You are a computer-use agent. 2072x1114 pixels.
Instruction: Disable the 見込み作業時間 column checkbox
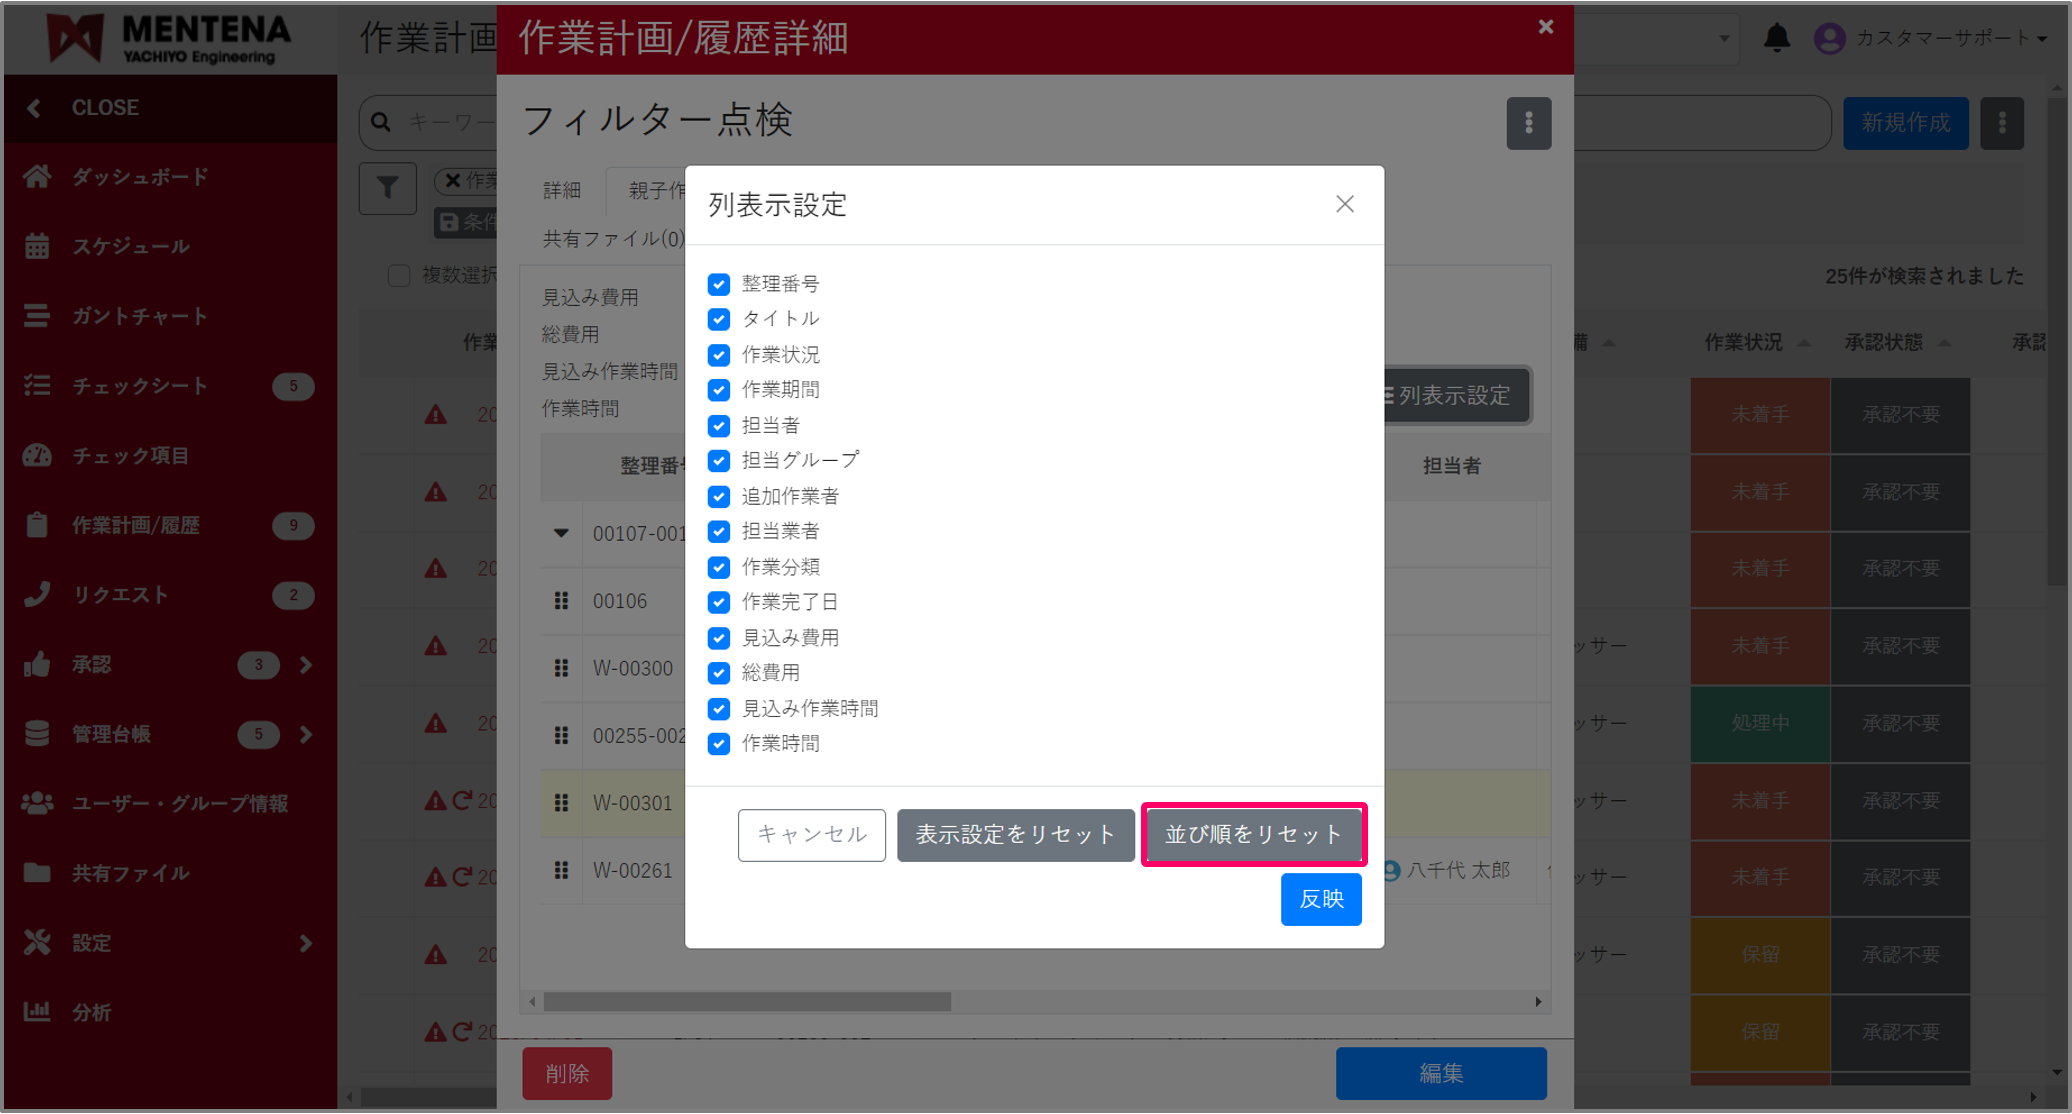click(718, 708)
